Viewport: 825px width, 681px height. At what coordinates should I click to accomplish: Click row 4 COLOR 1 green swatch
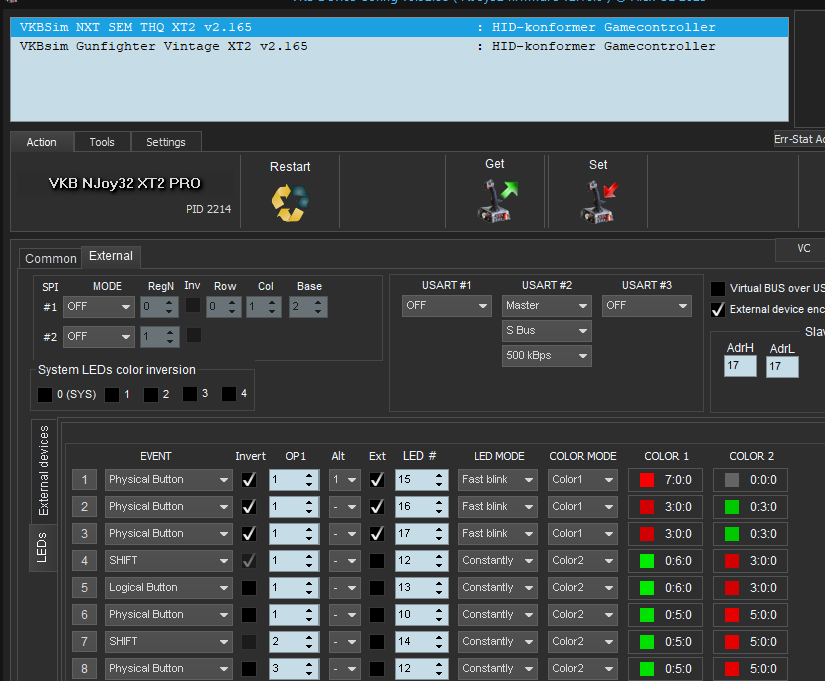click(x=647, y=561)
